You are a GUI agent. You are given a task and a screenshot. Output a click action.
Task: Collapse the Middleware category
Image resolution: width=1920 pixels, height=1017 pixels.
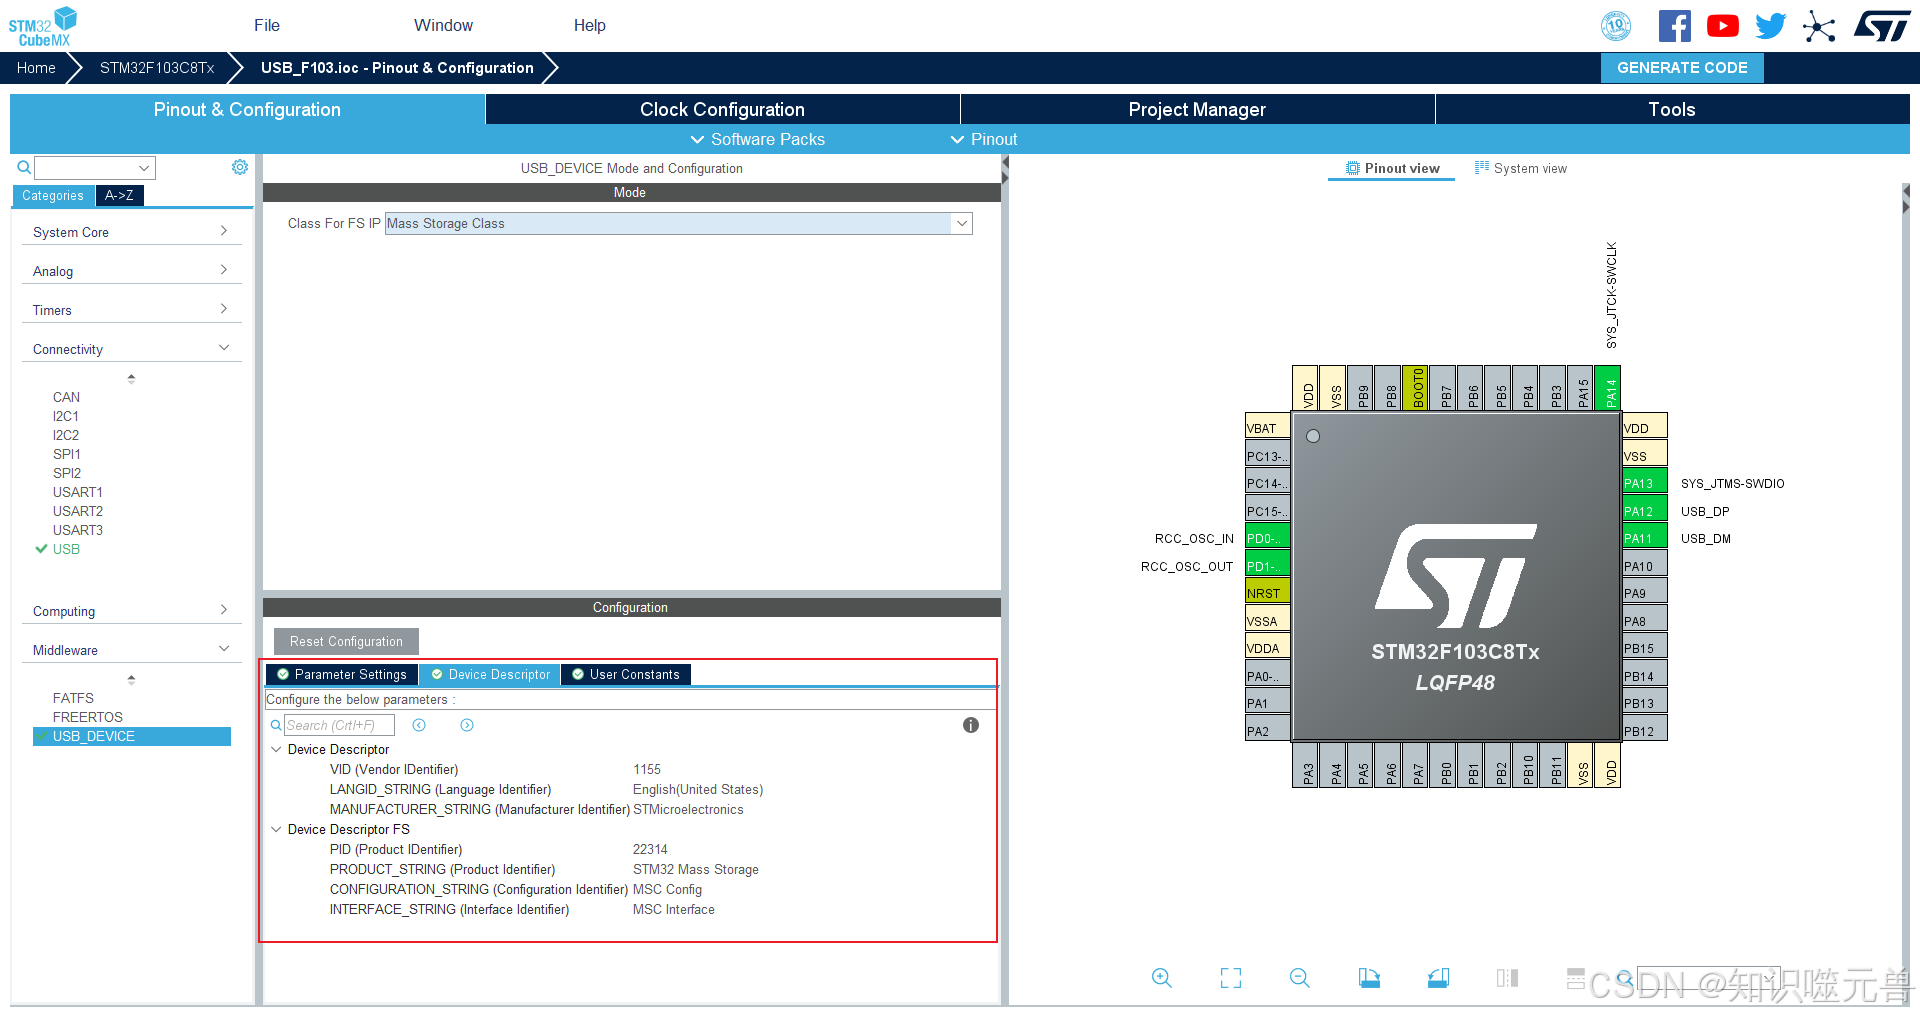[x=132, y=650]
